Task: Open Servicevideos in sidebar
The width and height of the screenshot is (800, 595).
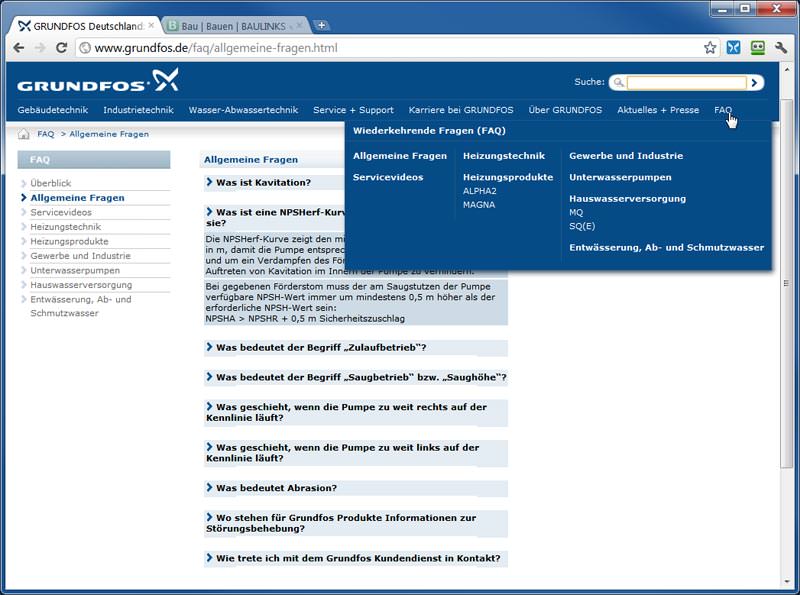Action: [61, 212]
